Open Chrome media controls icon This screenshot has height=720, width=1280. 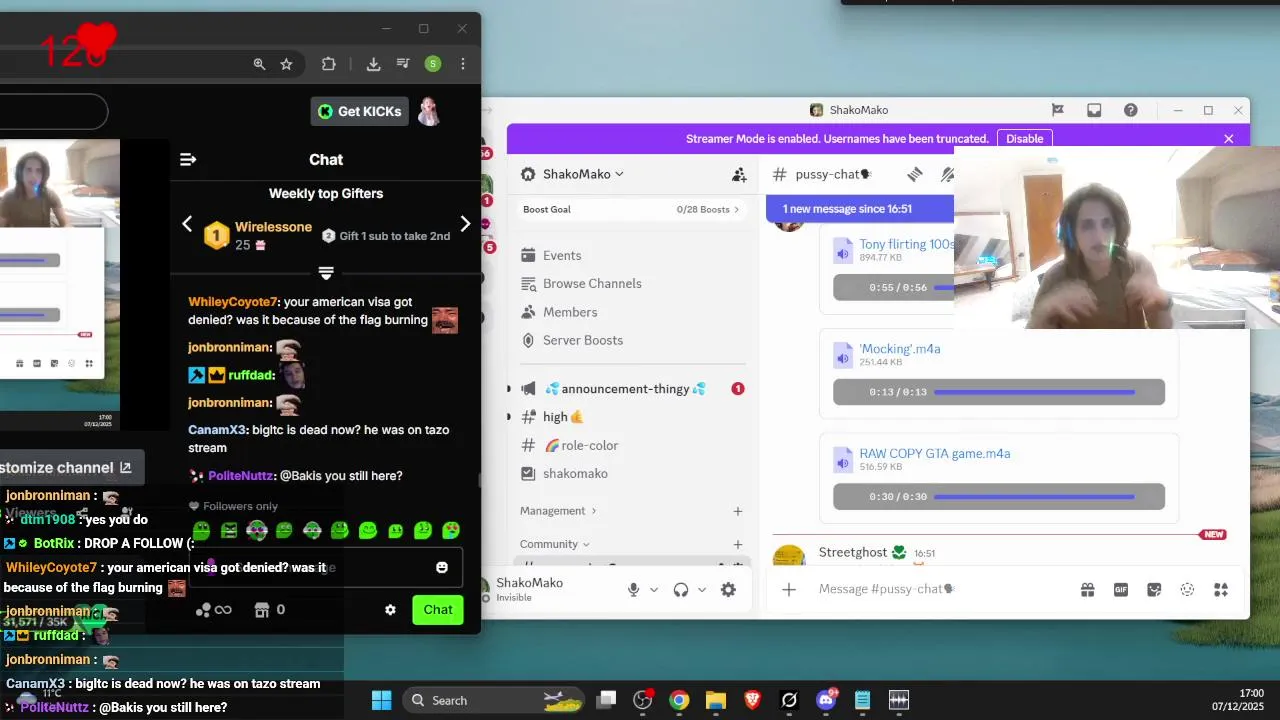[x=403, y=64]
